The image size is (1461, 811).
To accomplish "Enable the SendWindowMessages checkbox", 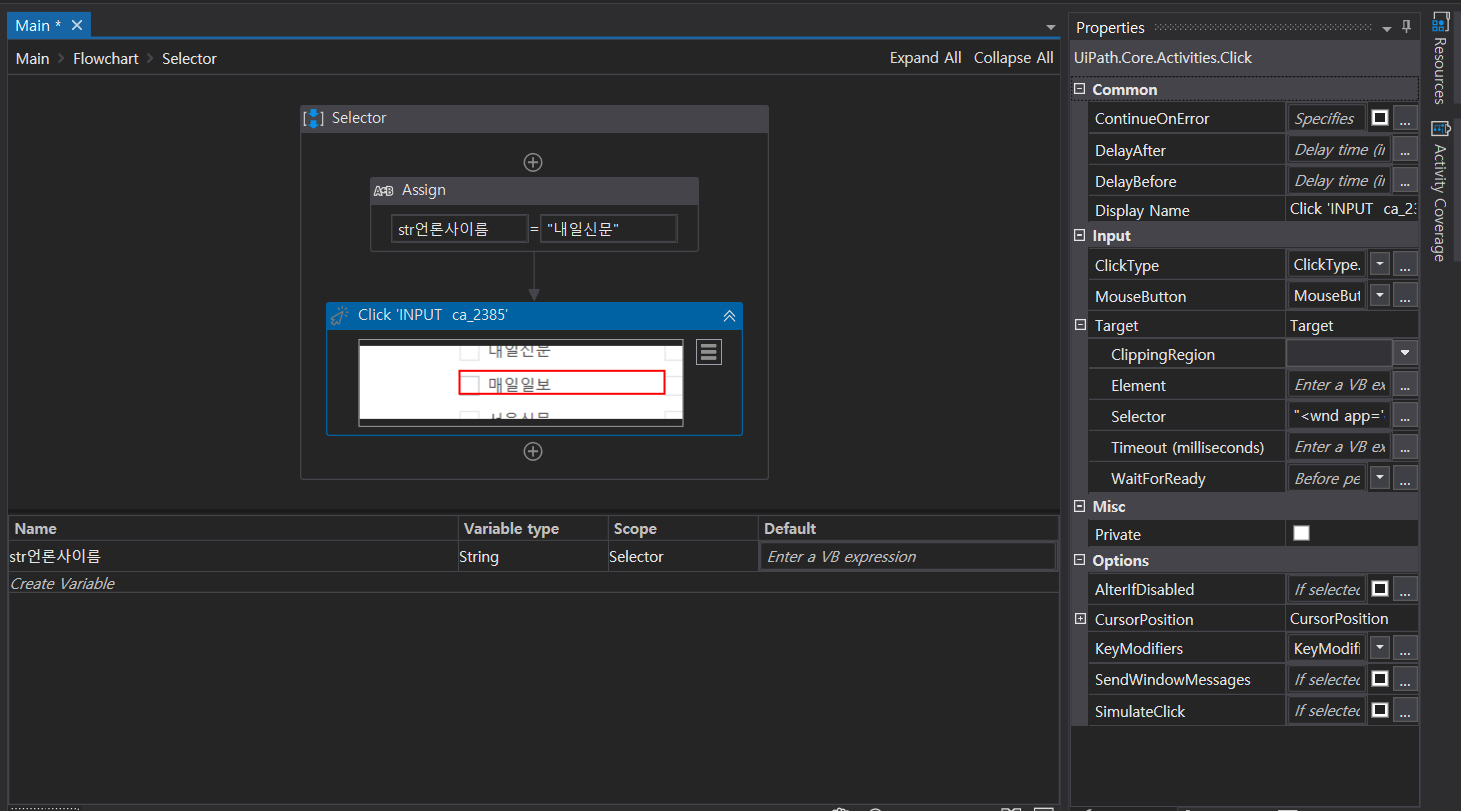I will pyautogui.click(x=1380, y=679).
